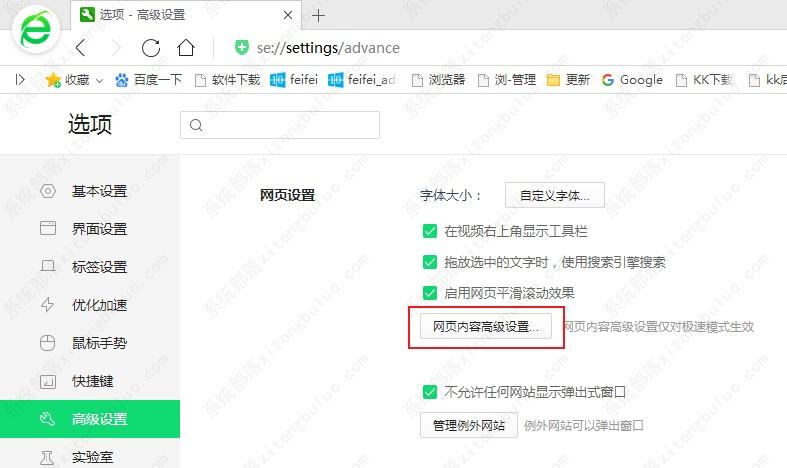Open a new tab with plus icon
Image resolution: width=787 pixels, height=468 pixels.
(319, 15)
